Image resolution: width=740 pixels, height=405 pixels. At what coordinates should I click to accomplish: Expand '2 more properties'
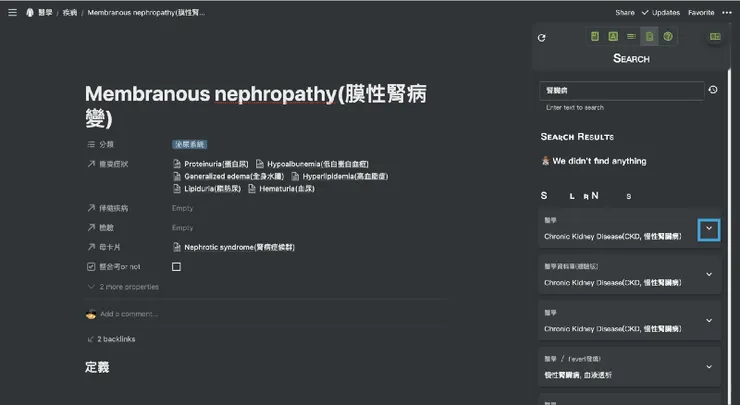pyautogui.click(x=123, y=287)
